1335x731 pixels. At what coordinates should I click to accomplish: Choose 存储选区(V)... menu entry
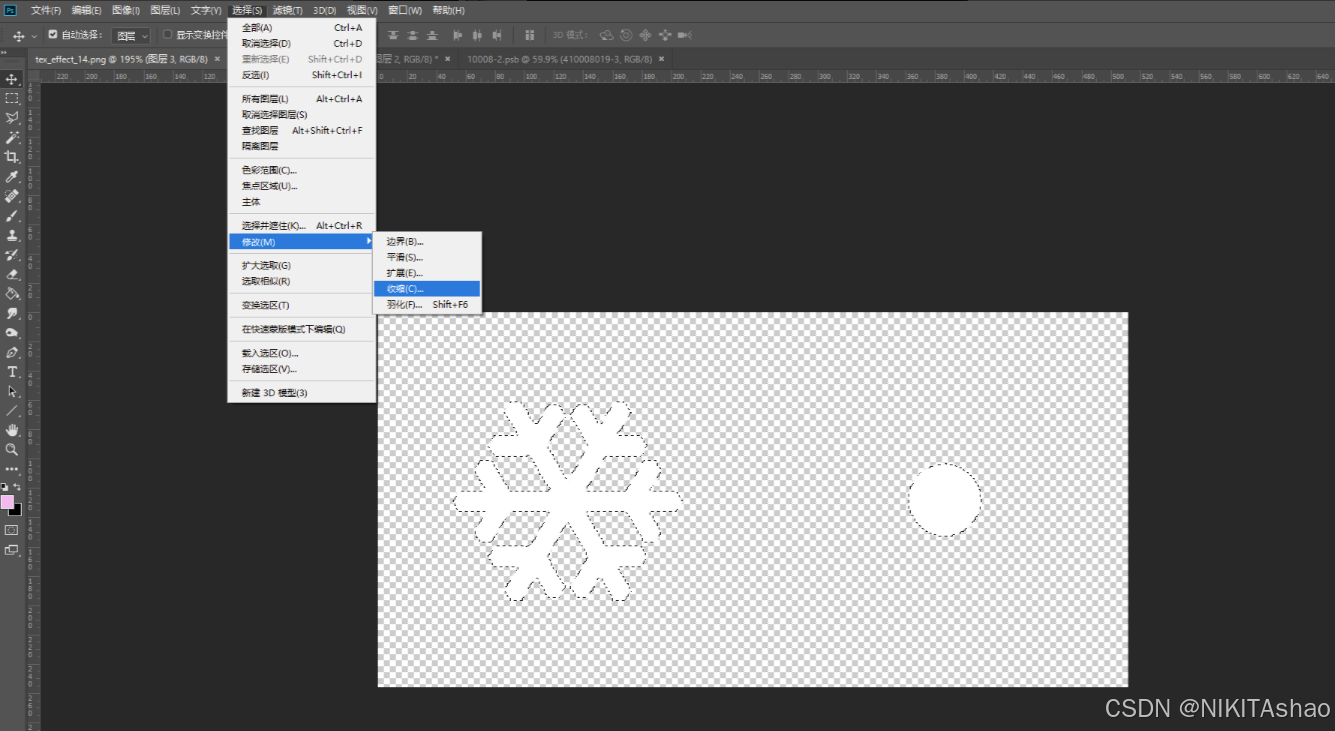tap(301, 369)
